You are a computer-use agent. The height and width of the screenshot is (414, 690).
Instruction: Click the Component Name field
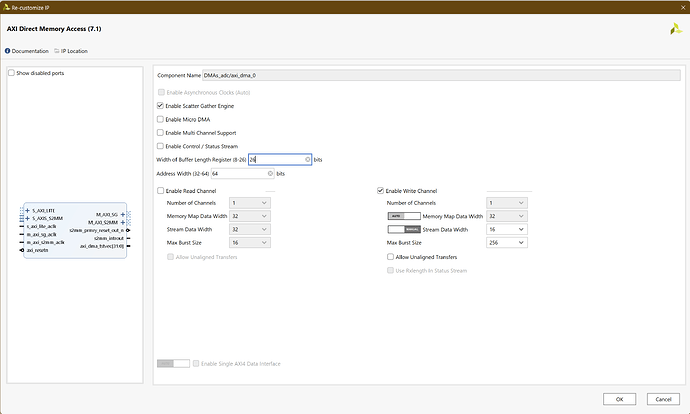click(441, 75)
